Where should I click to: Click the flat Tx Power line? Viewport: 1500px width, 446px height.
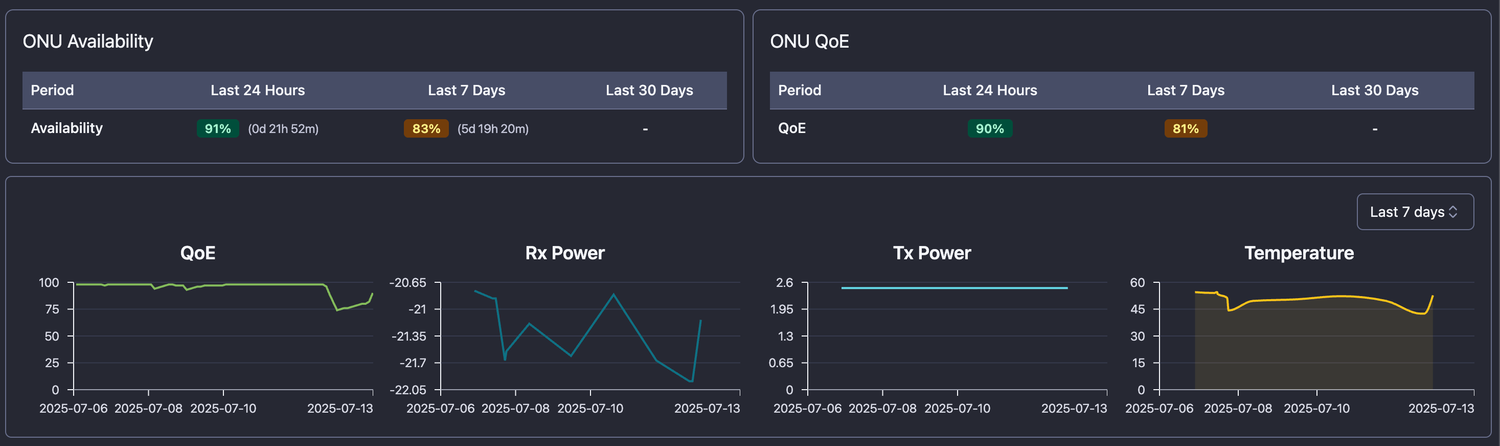click(x=955, y=288)
